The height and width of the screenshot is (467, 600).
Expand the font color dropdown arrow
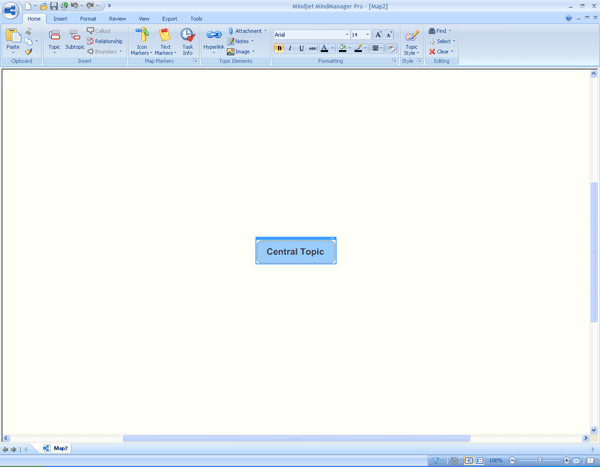click(333, 48)
